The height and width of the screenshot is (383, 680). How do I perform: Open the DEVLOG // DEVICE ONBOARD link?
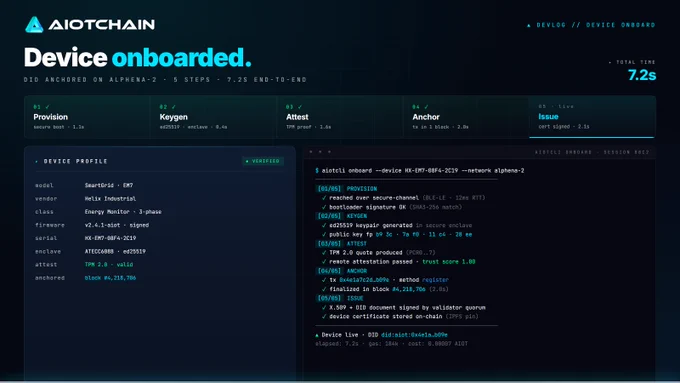point(591,25)
